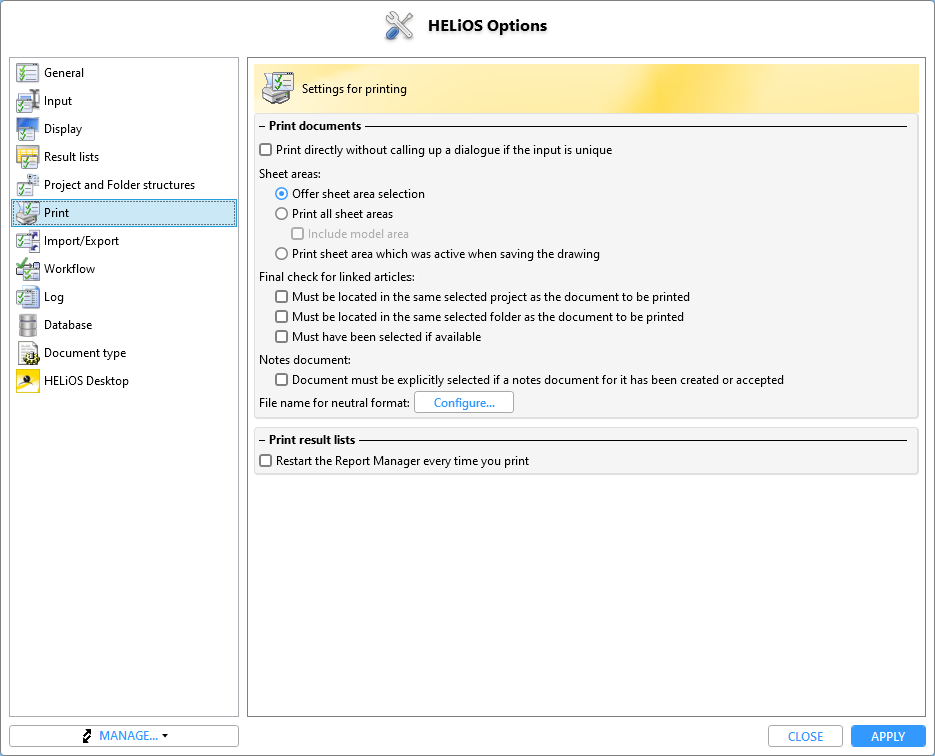The width and height of the screenshot is (935, 756).
Task: Click the 'File name for neutral format:' label
Action: point(335,403)
